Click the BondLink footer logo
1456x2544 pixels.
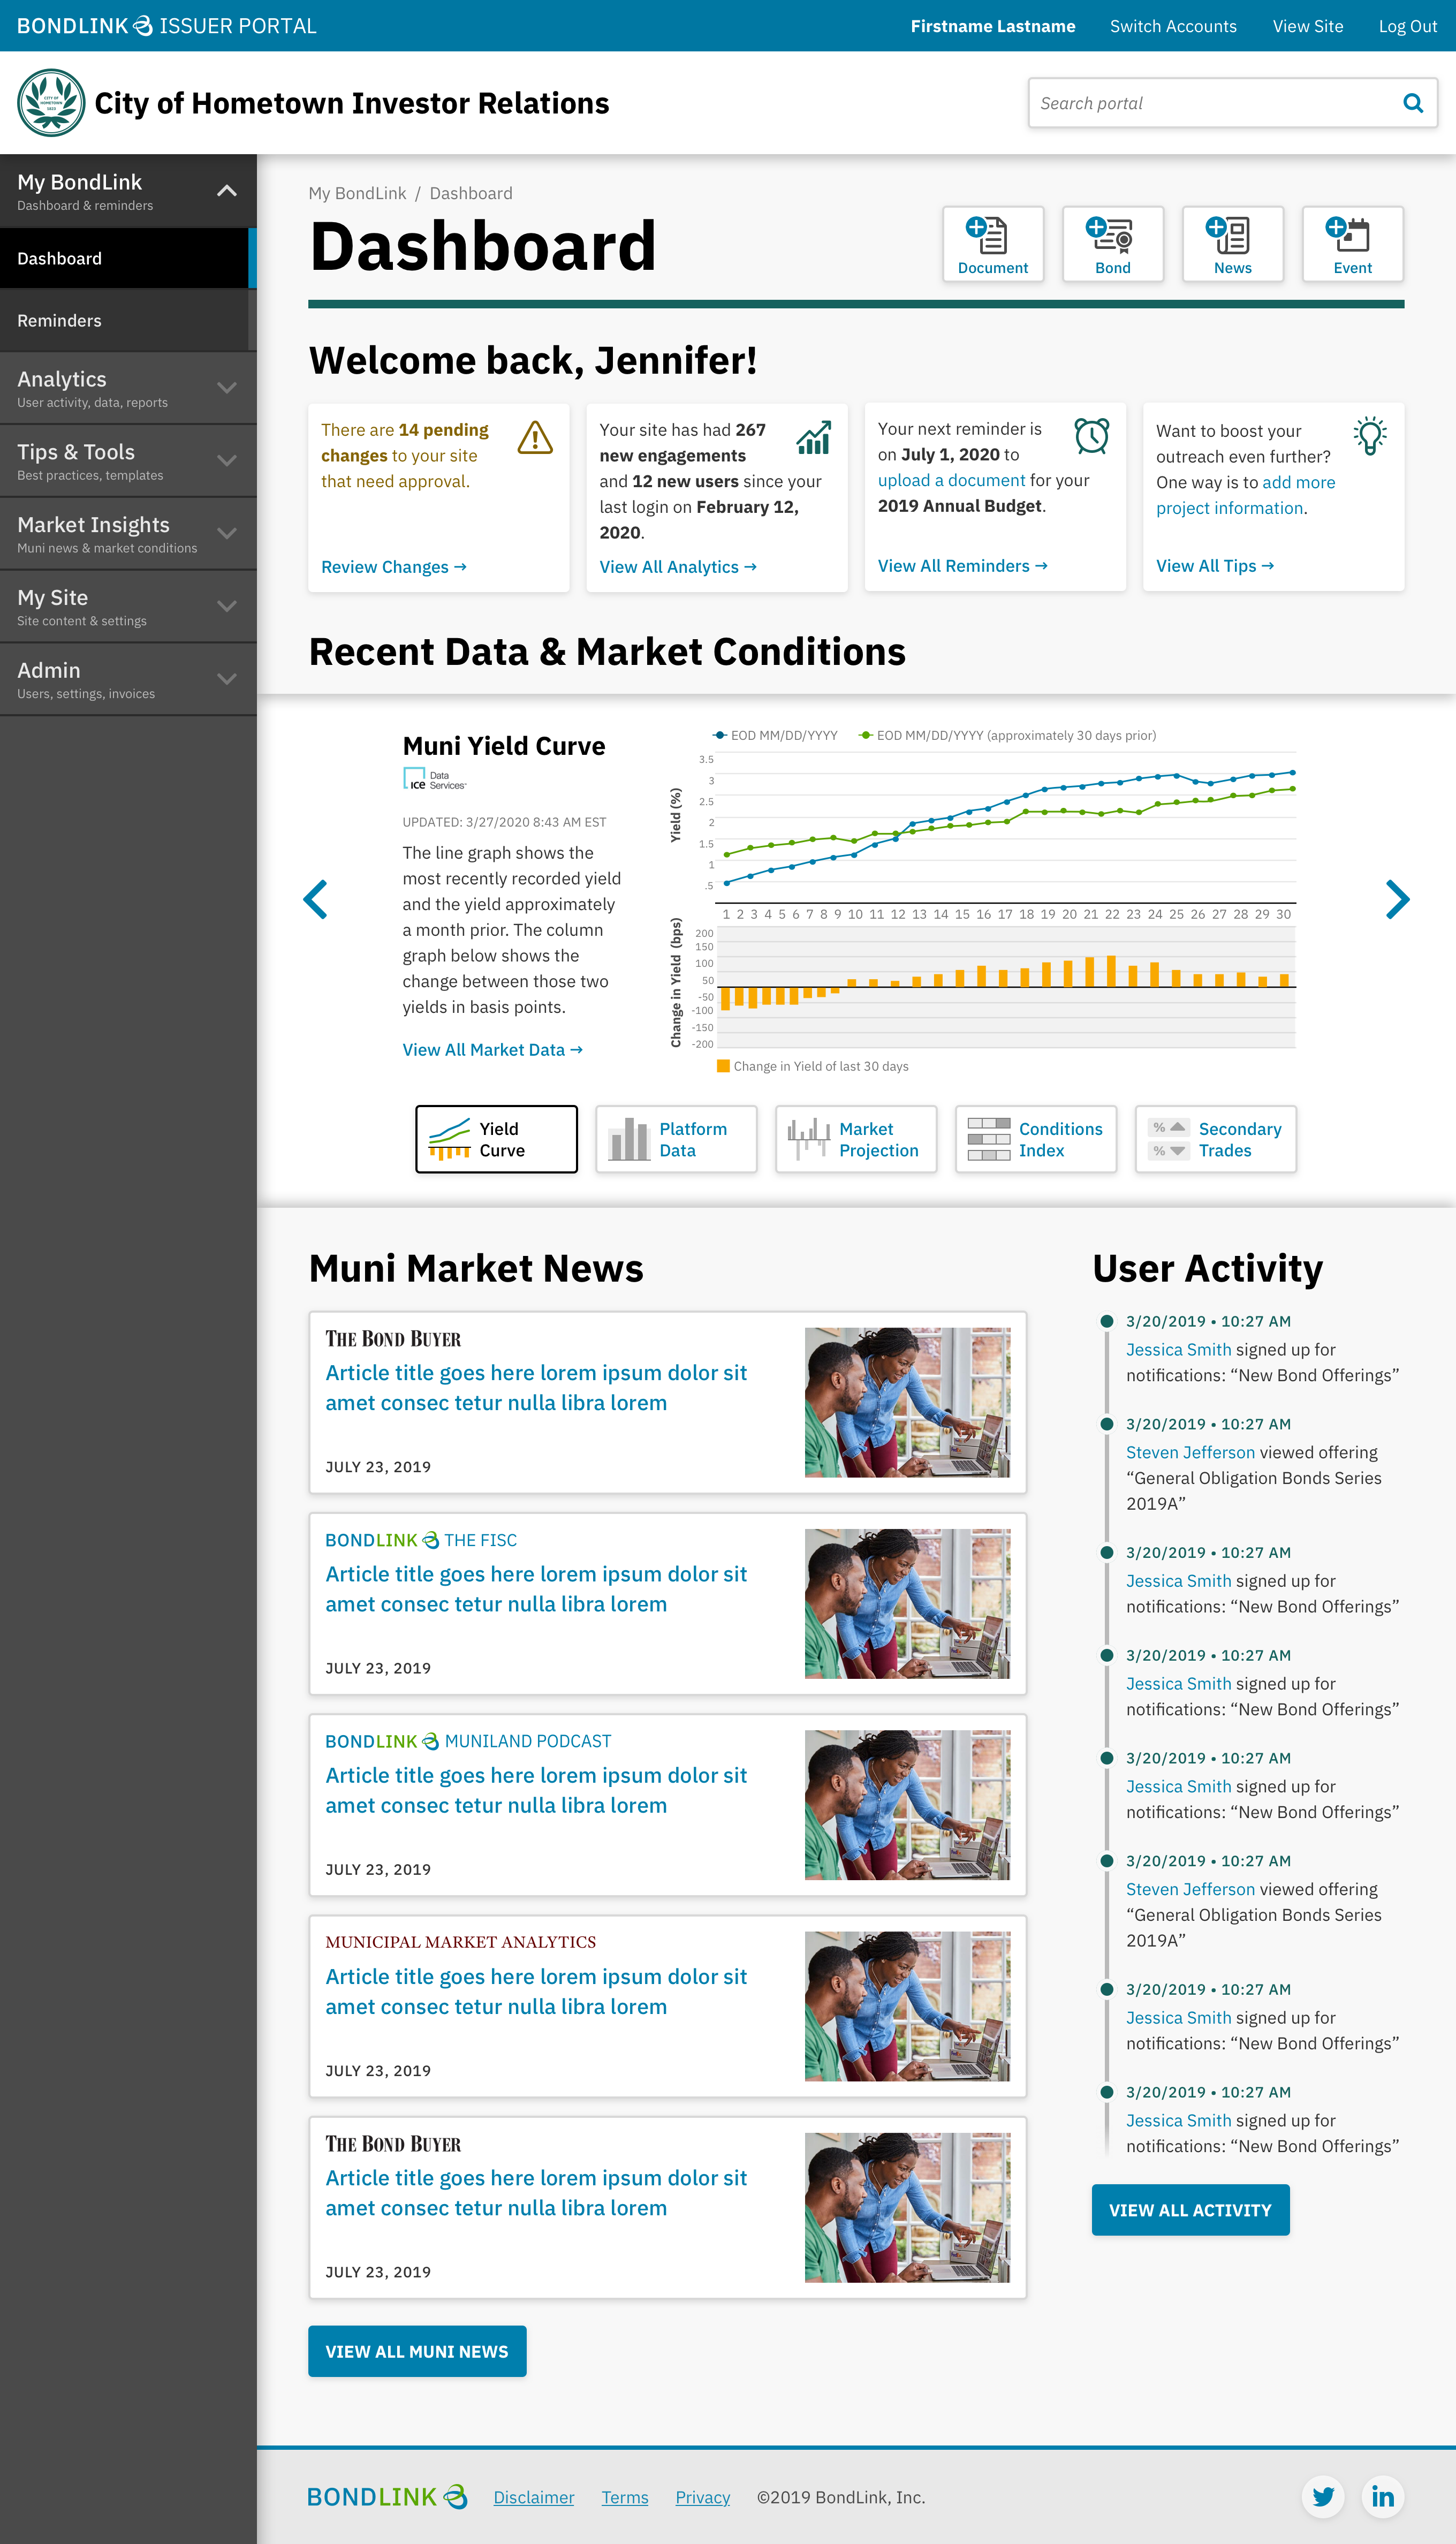387,2497
